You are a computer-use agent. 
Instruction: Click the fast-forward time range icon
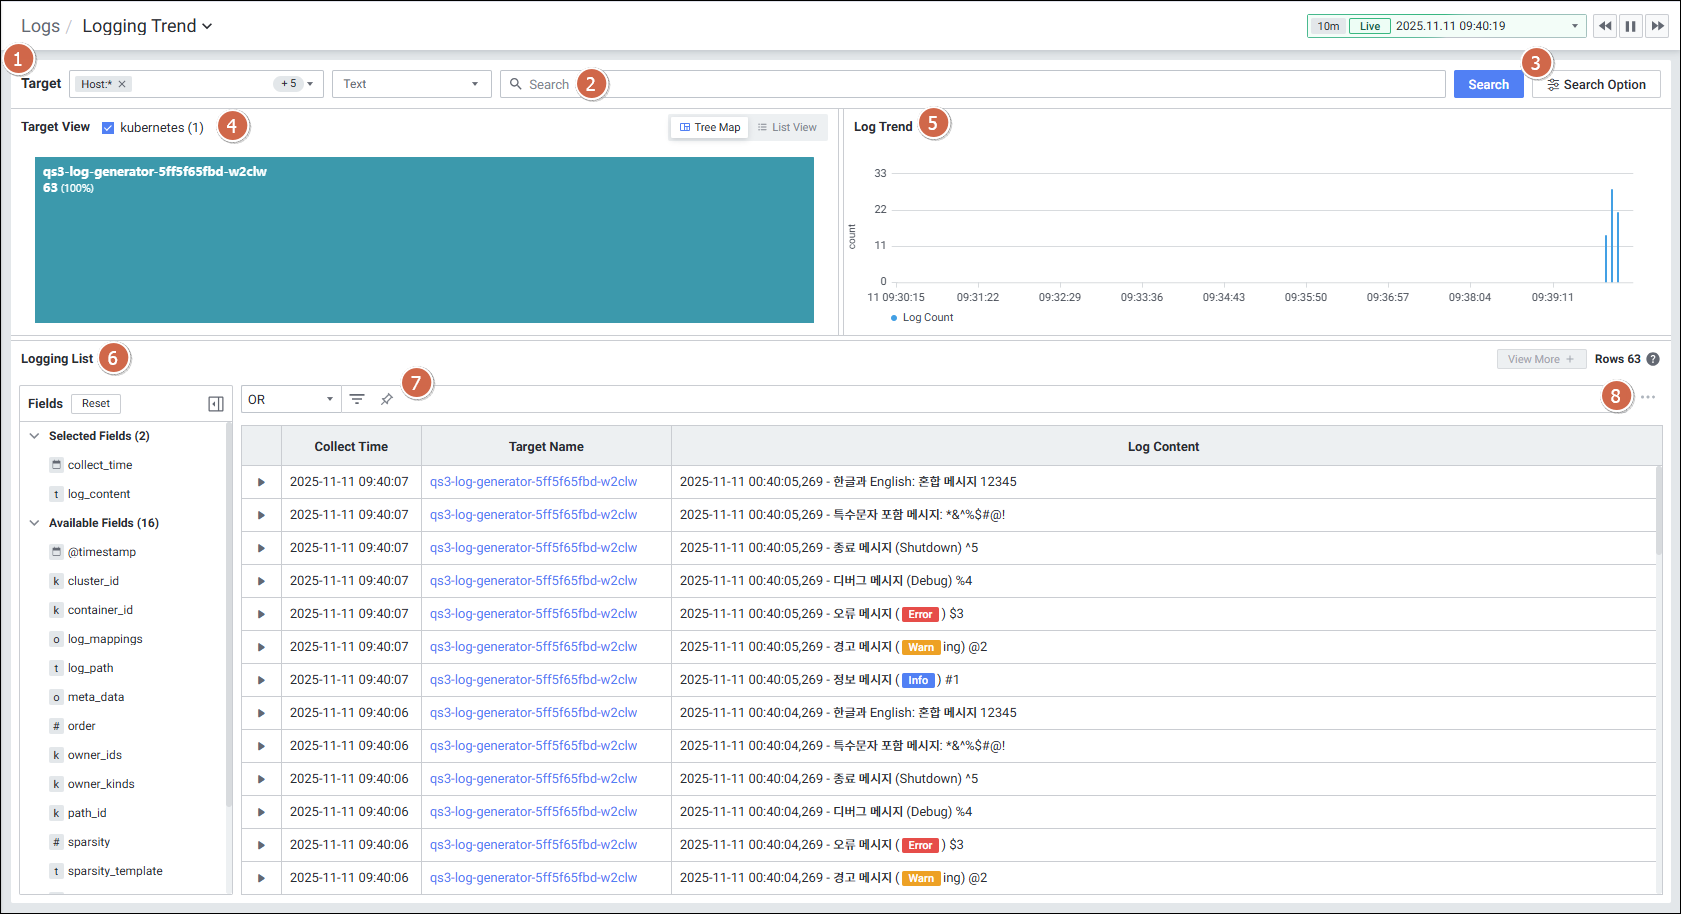click(1657, 26)
